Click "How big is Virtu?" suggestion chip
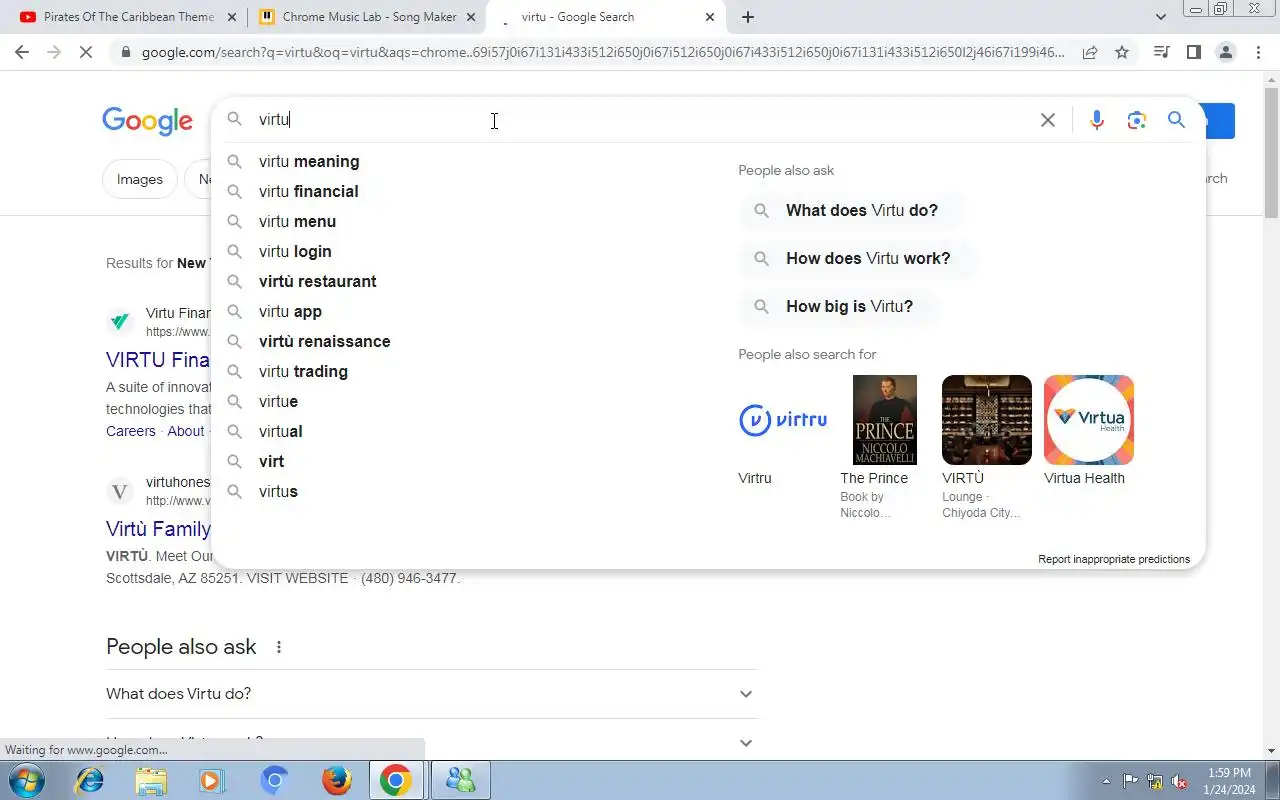 (x=840, y=306)
